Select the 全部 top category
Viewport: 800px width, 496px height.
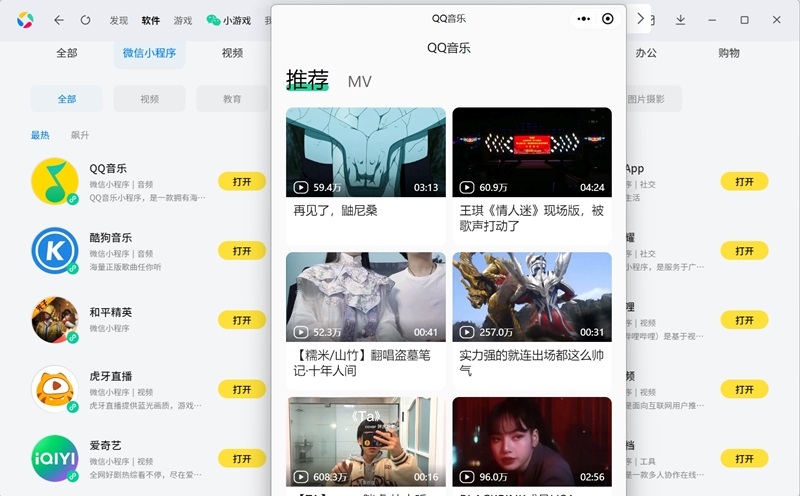tap(67, 53)
